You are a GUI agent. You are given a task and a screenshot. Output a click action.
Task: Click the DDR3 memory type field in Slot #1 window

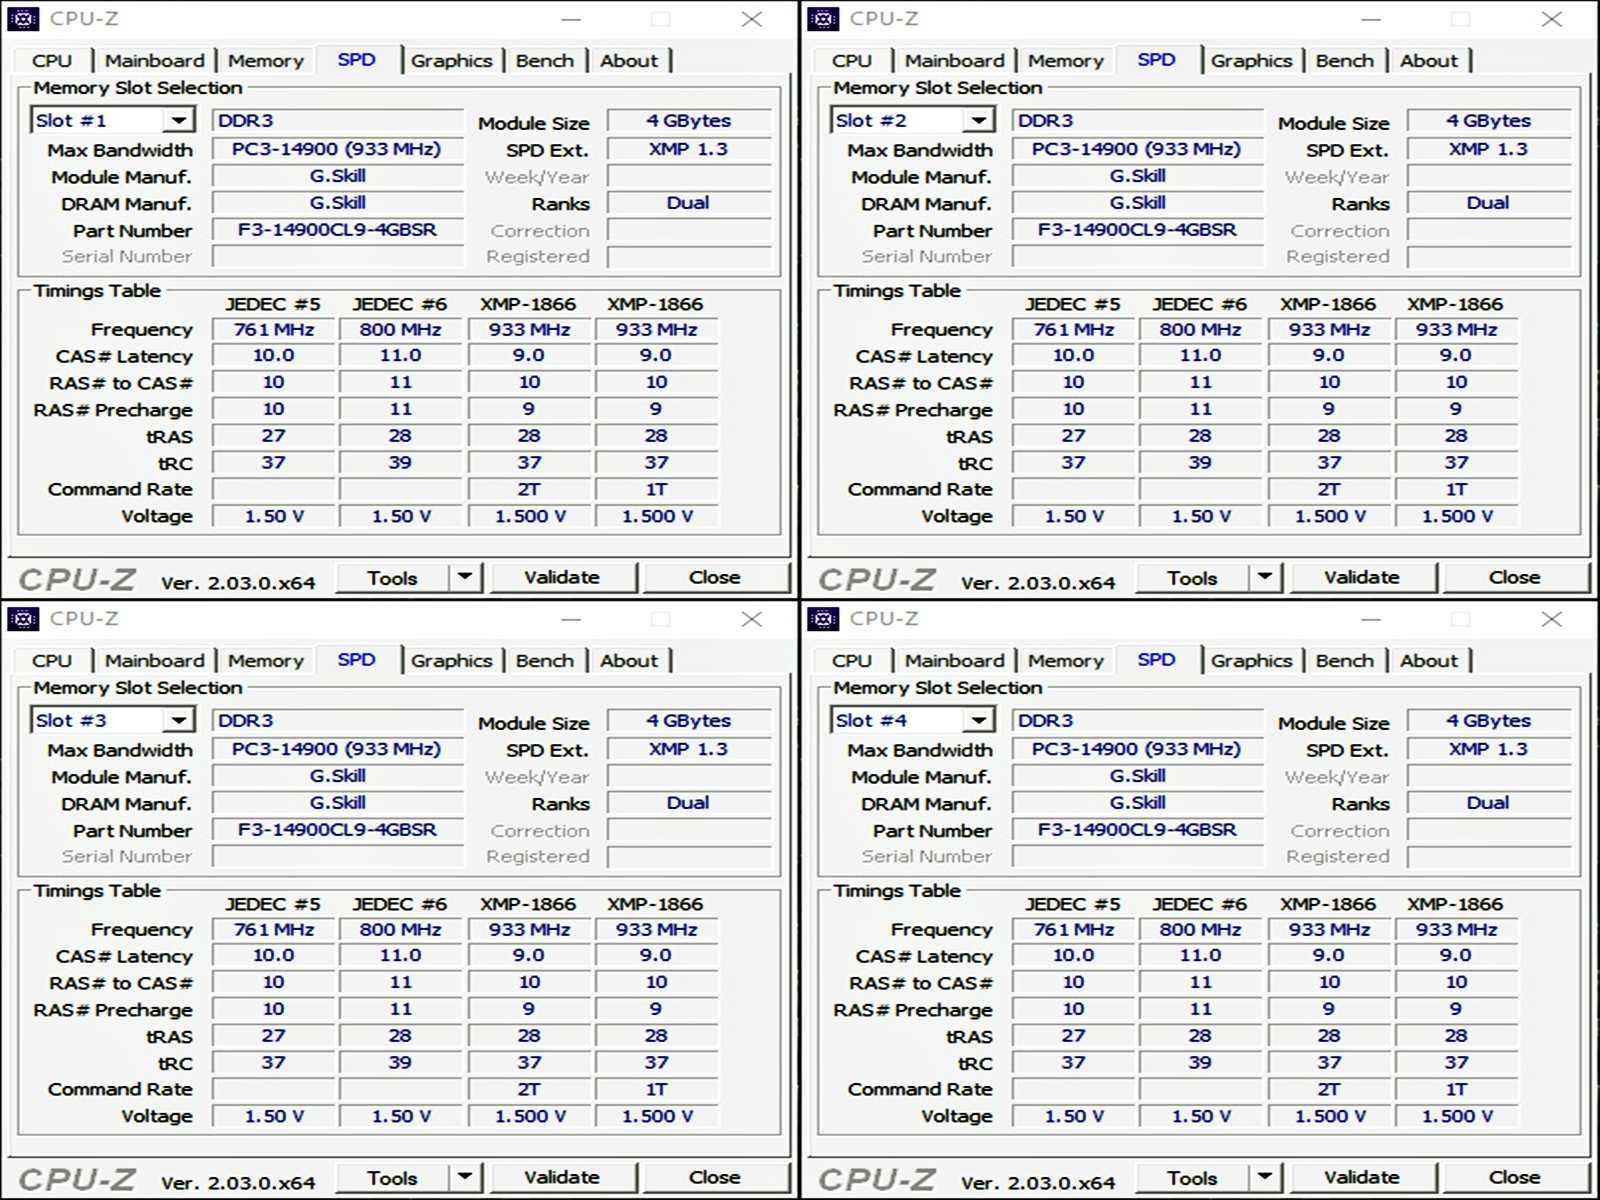tap(338, 120)
